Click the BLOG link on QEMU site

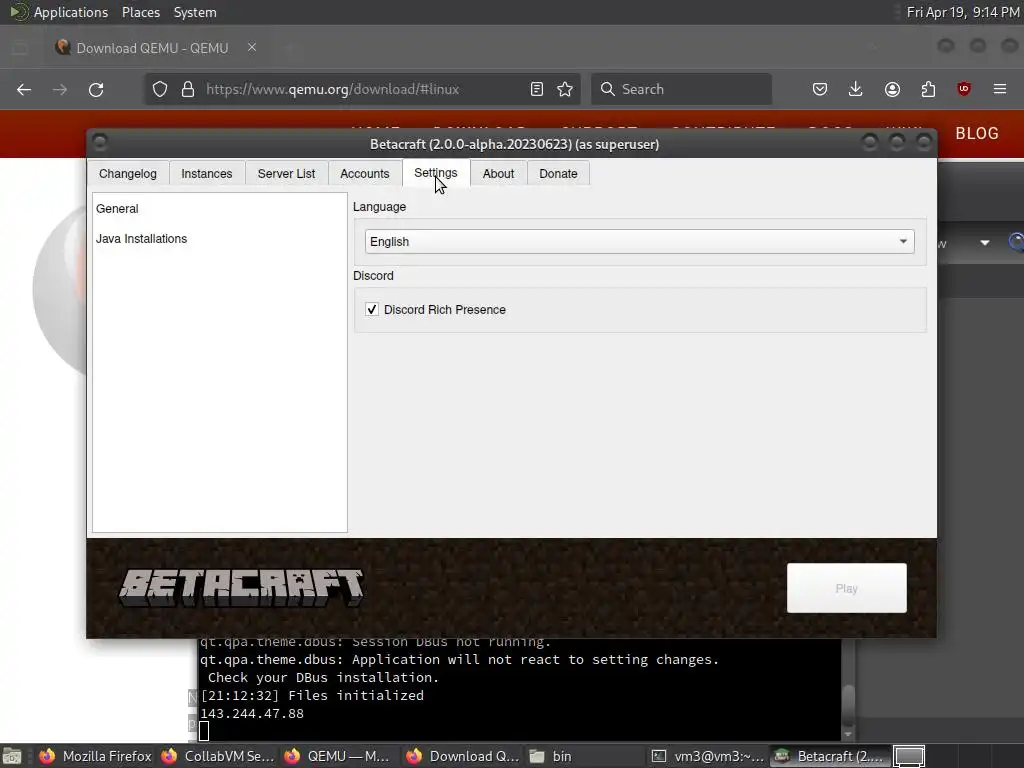pyautogui.click(x=977, y=133)
